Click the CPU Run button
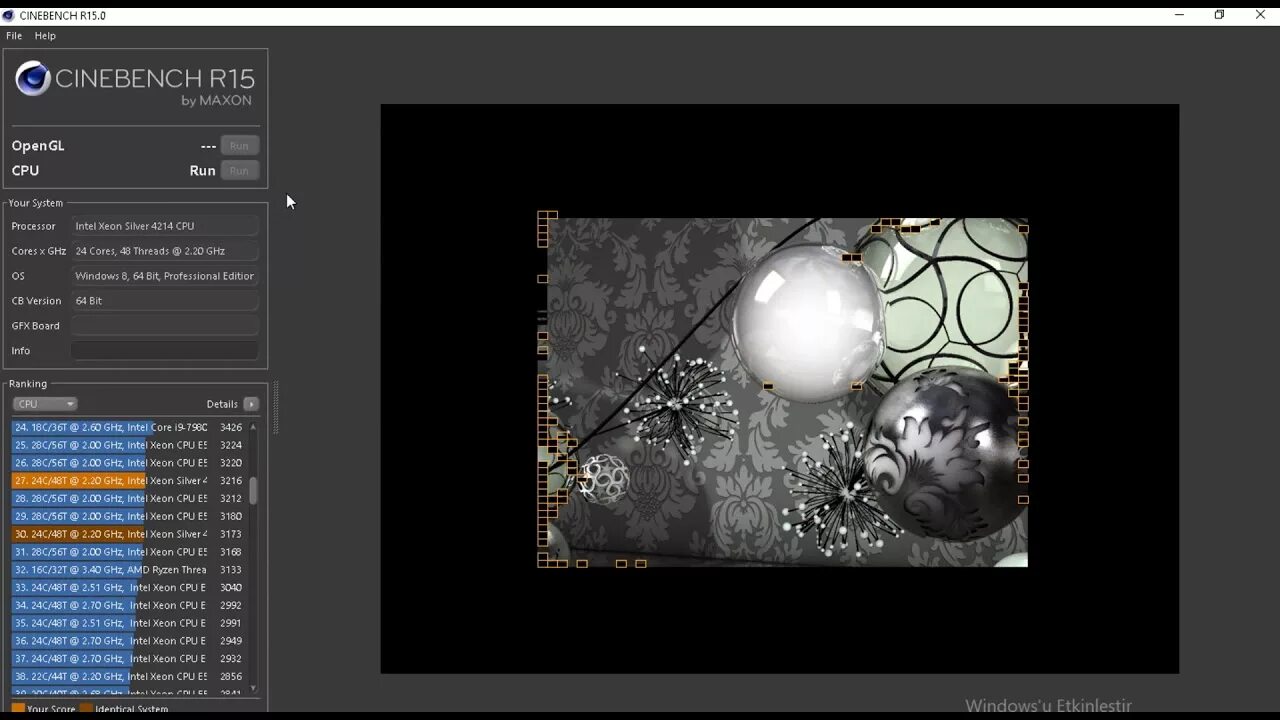The width and height of the screenshot is (1280, 720). 239,171
